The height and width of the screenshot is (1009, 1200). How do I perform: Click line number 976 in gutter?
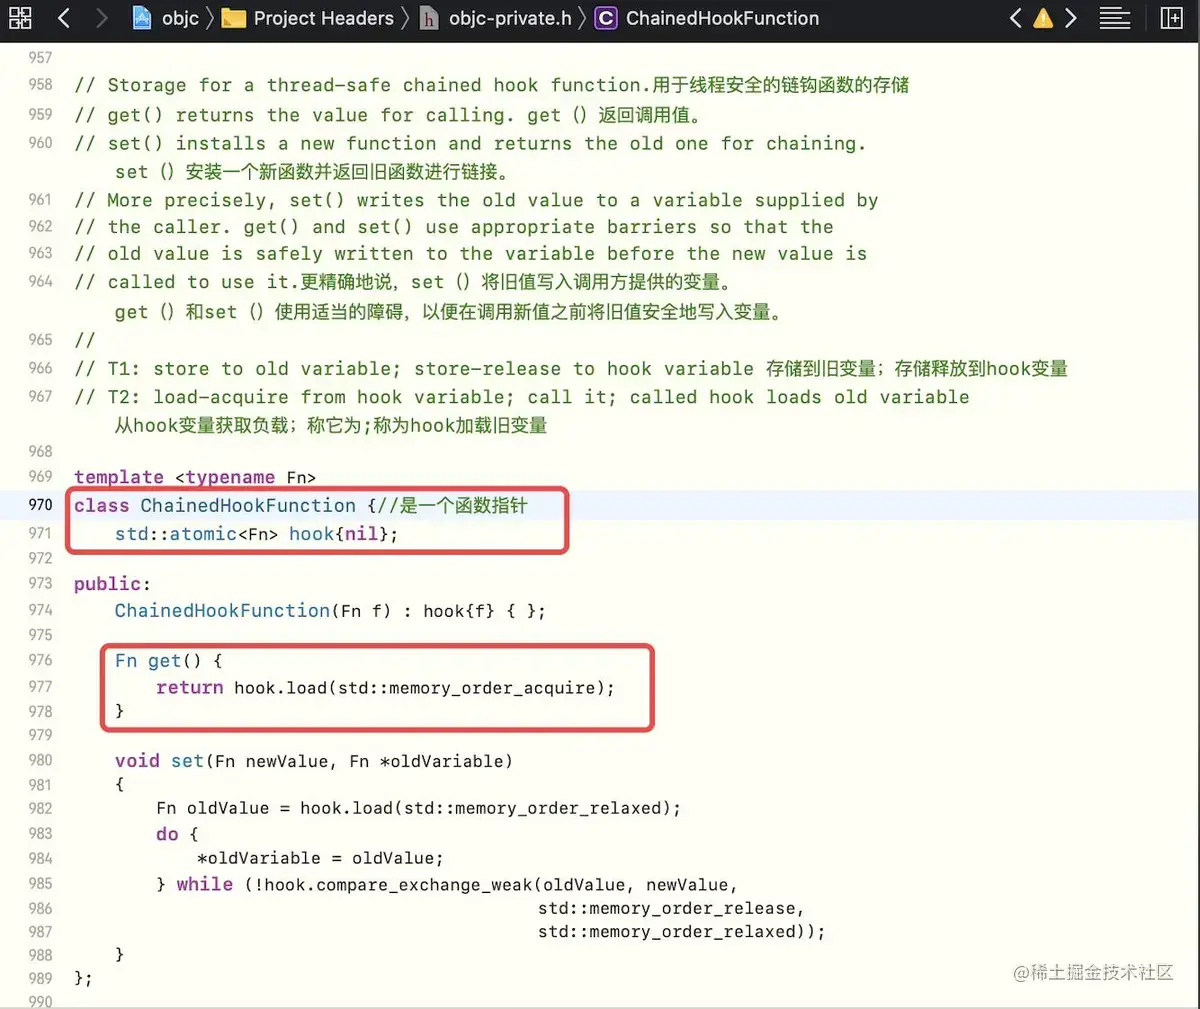pyautogui.click(x=40, y=660)
